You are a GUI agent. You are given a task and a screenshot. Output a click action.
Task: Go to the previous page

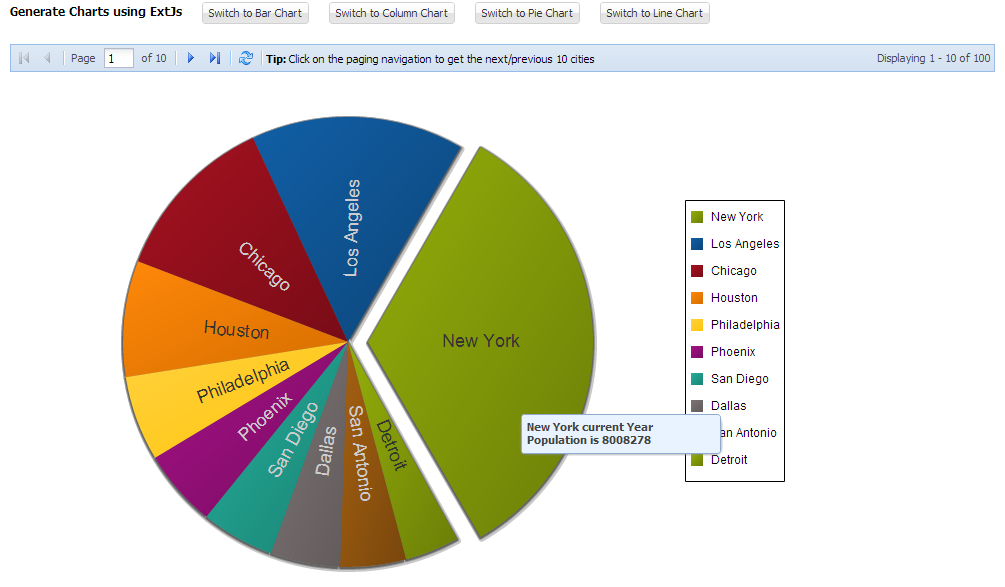[x=46, y=58]
